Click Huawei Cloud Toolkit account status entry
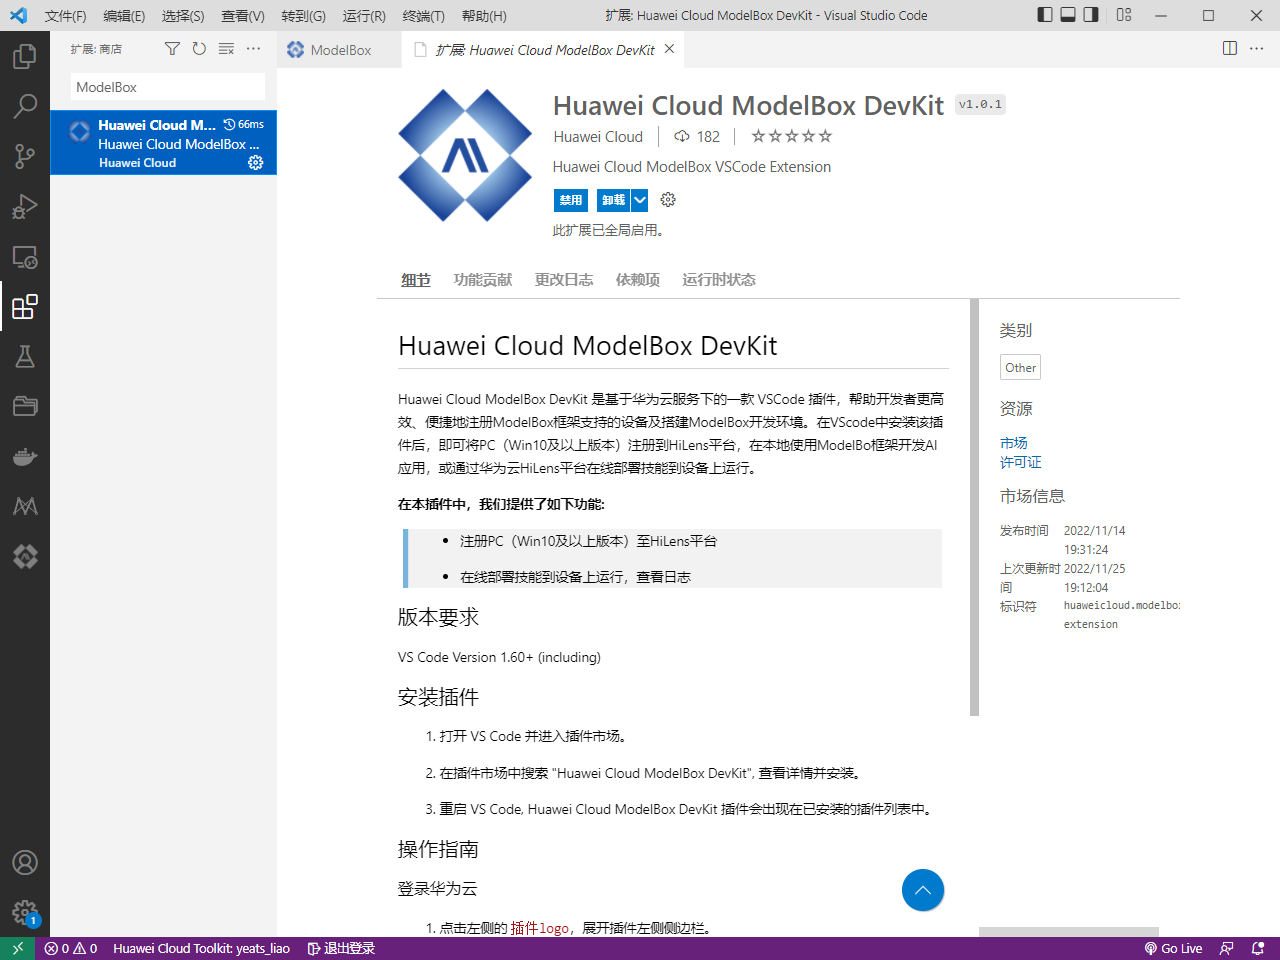This screenshot has width=1280, height=960. [x=201, y=948]
